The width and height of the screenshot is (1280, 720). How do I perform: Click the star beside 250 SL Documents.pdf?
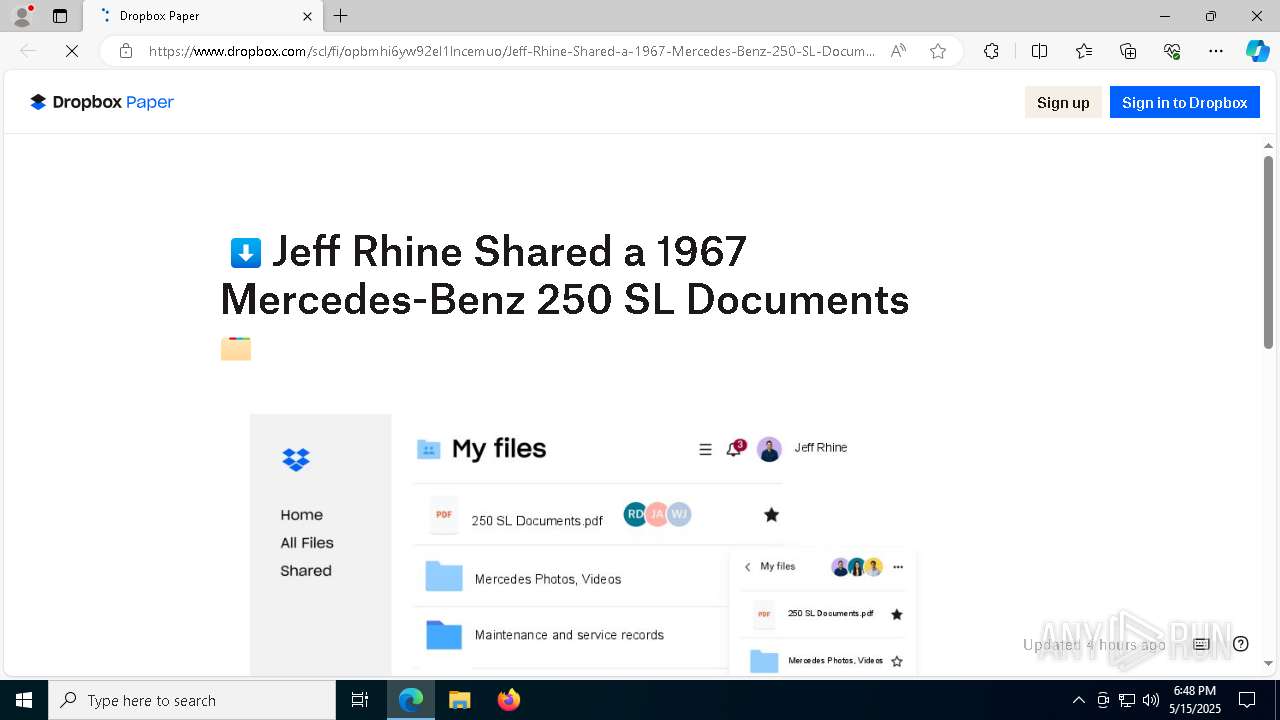[x=771, y=515]
